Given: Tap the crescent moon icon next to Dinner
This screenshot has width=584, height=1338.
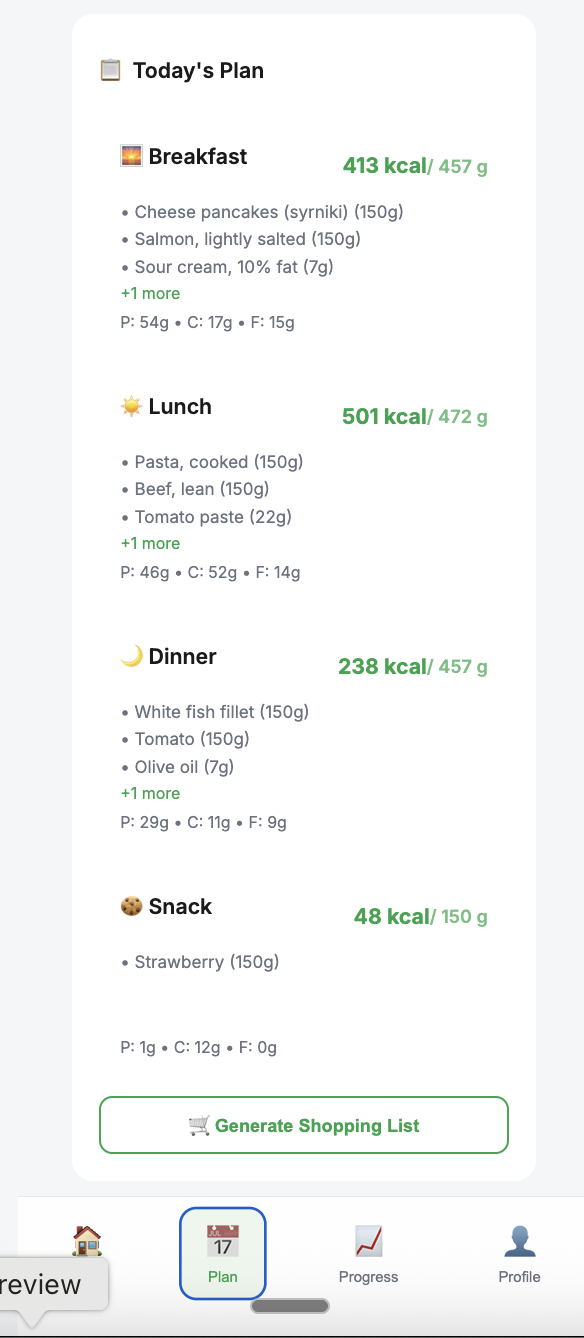Looking at the screenshot, I should pyautogui.click(x=130, y=656).
